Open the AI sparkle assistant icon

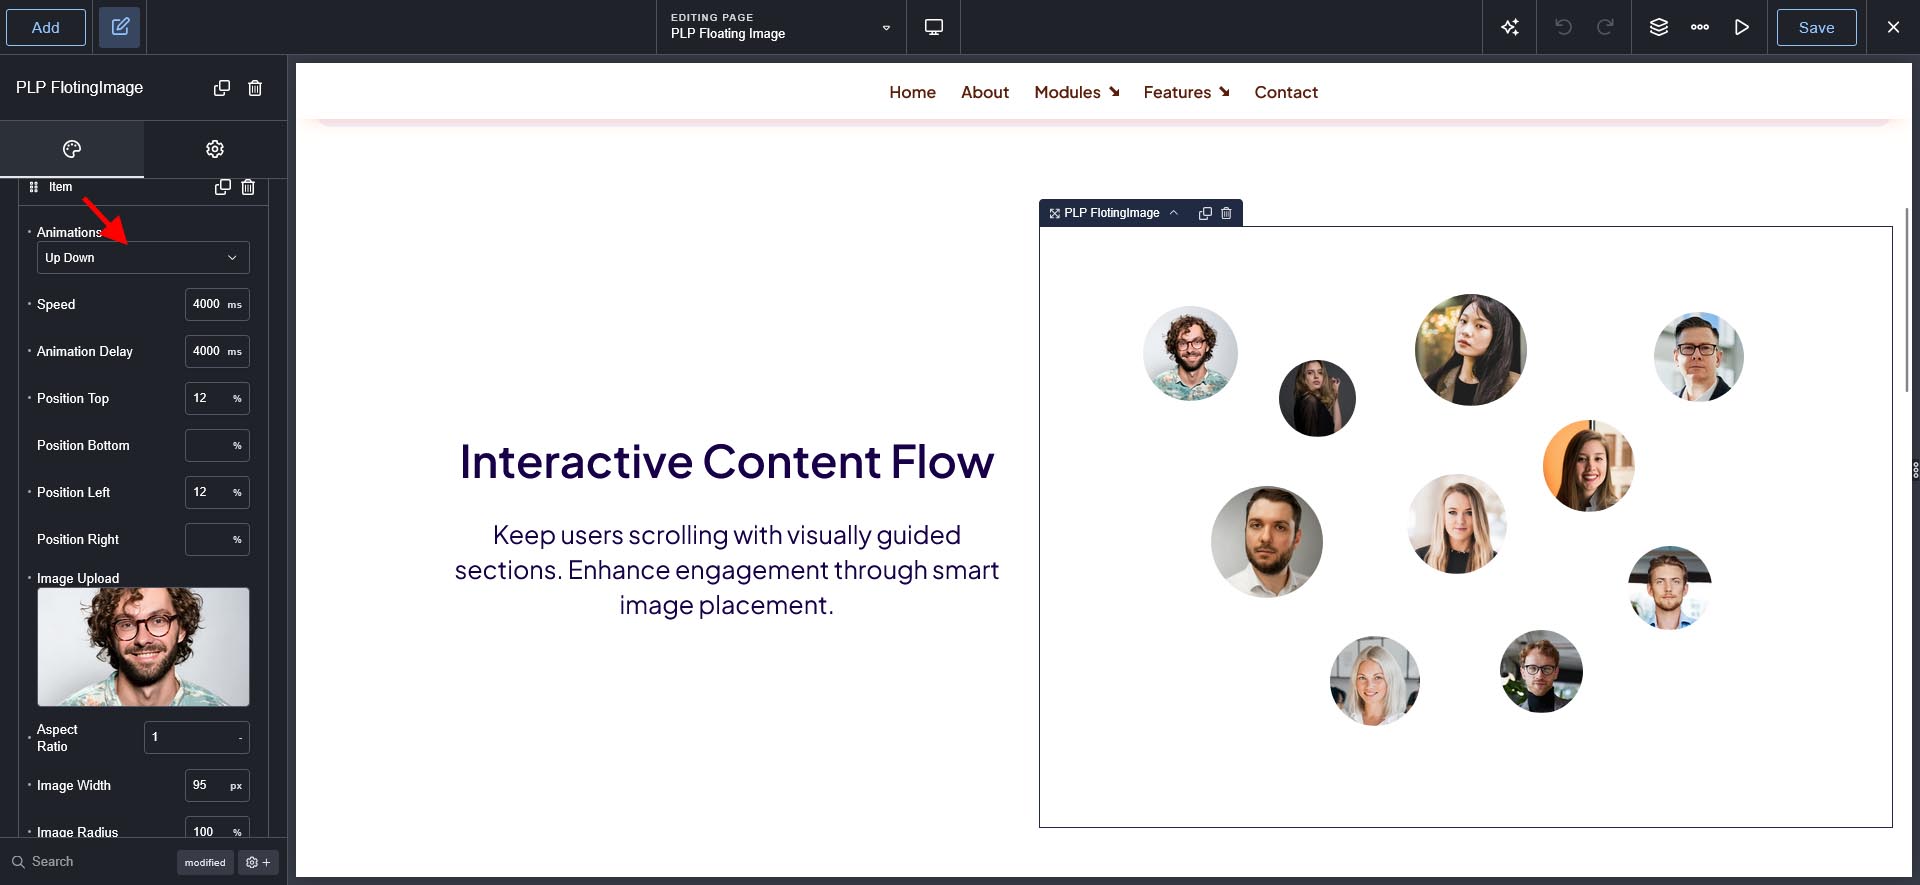[x=1510, y=27]
